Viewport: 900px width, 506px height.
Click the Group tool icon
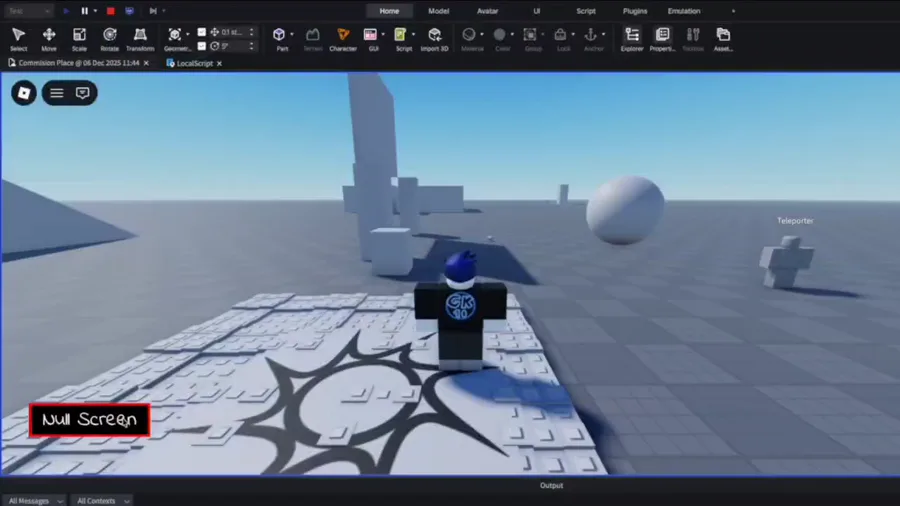[x=530, y=34]
